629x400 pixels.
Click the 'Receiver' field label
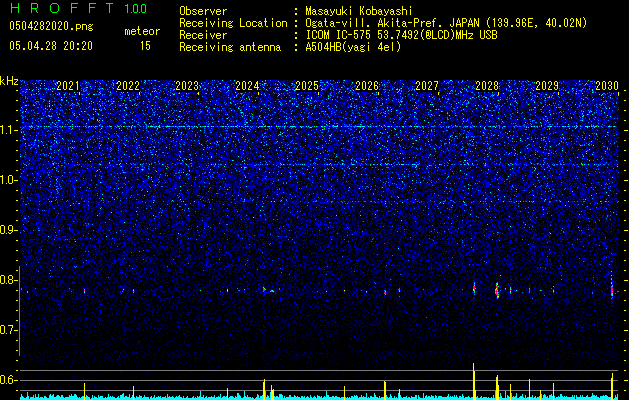coord(203,35)
